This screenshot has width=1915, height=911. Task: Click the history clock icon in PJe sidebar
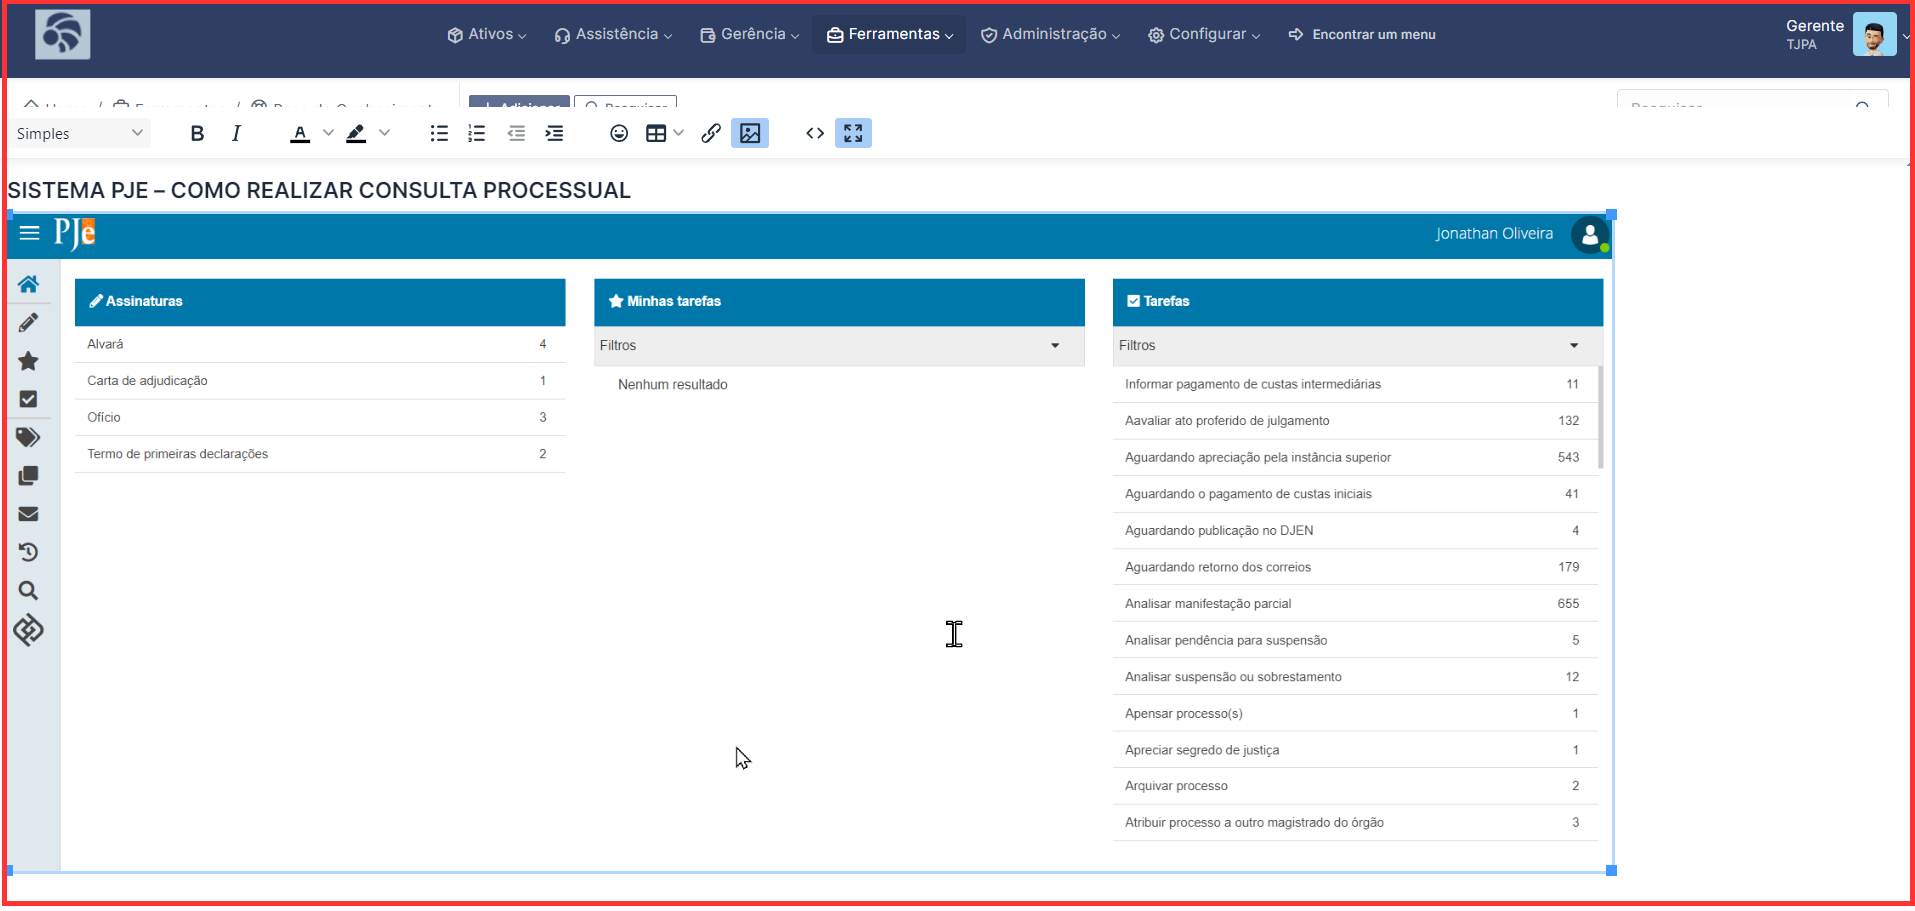tap(29, 552)
